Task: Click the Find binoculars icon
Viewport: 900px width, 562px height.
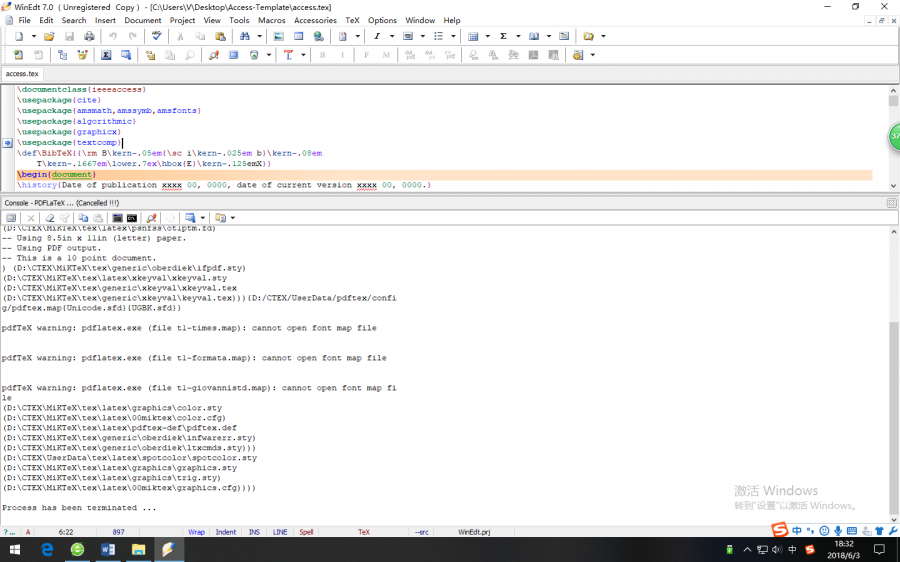Action: [244, 36]
